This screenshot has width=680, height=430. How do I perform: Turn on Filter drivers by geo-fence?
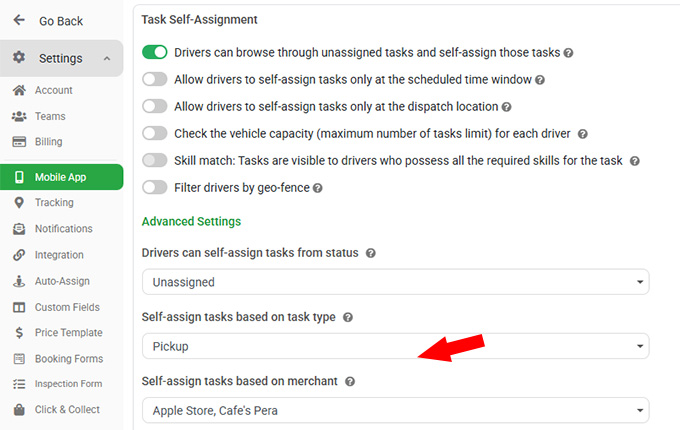tap(155, 187)
